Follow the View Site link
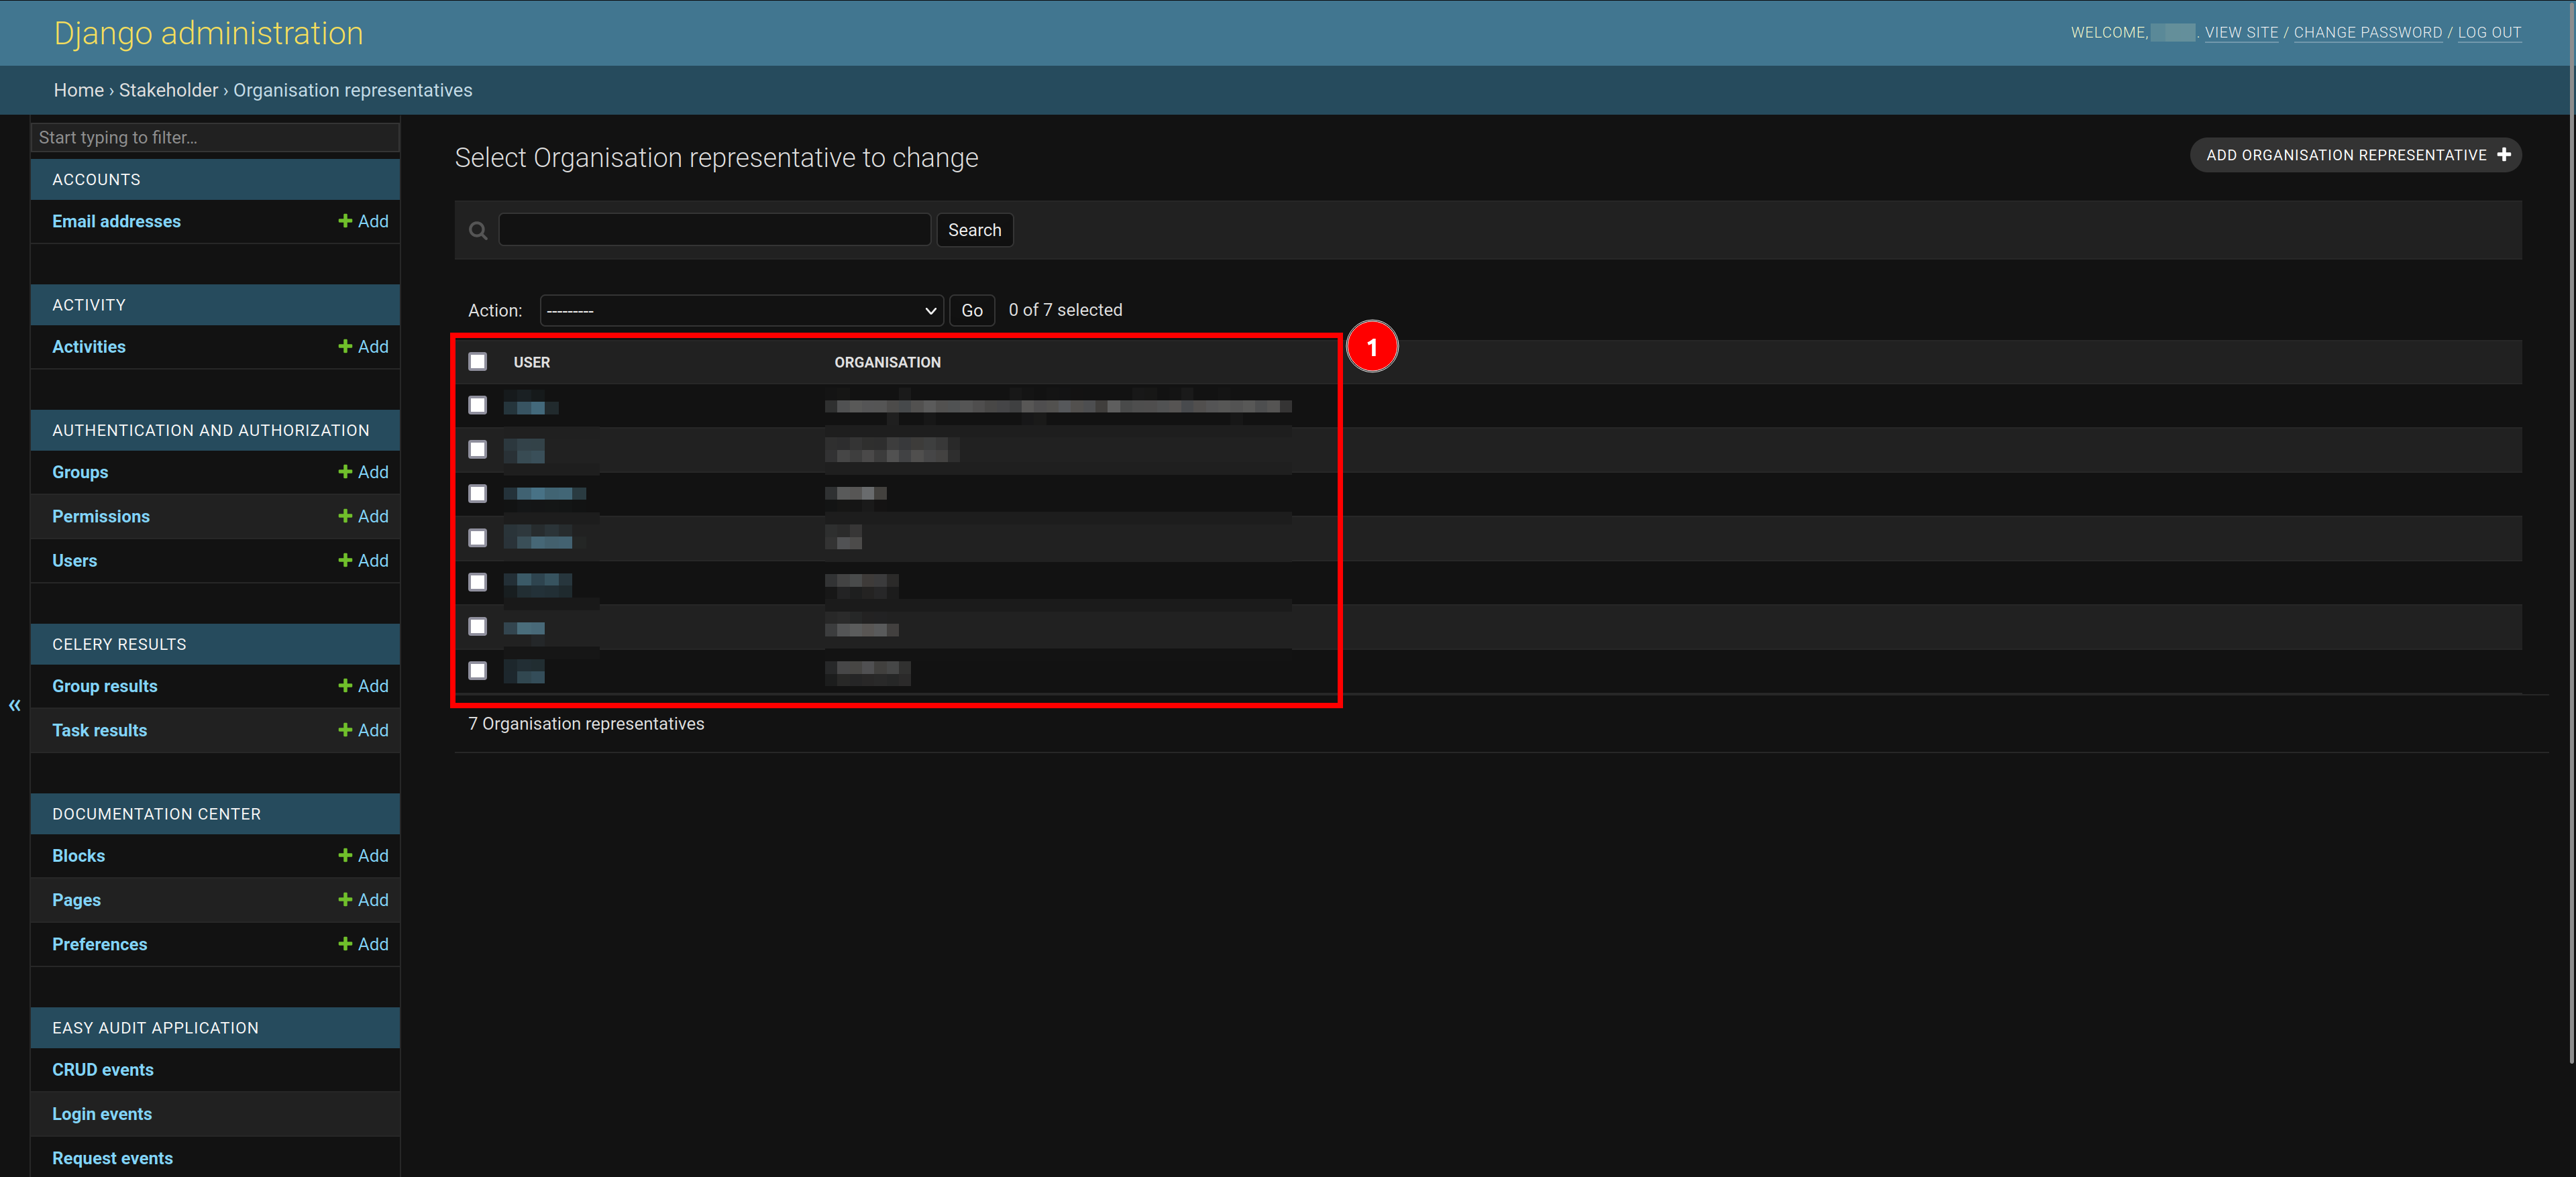This screenshot has width=2576, height=1177. (2241, 33)
